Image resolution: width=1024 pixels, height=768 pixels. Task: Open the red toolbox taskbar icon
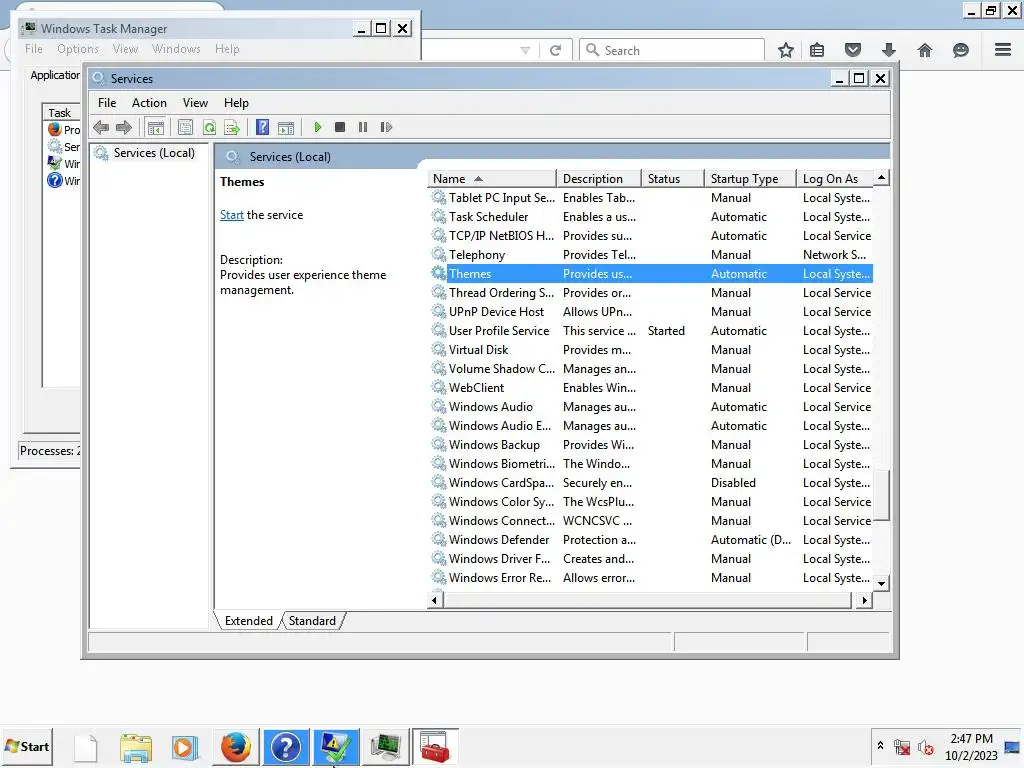click(435, 747)
